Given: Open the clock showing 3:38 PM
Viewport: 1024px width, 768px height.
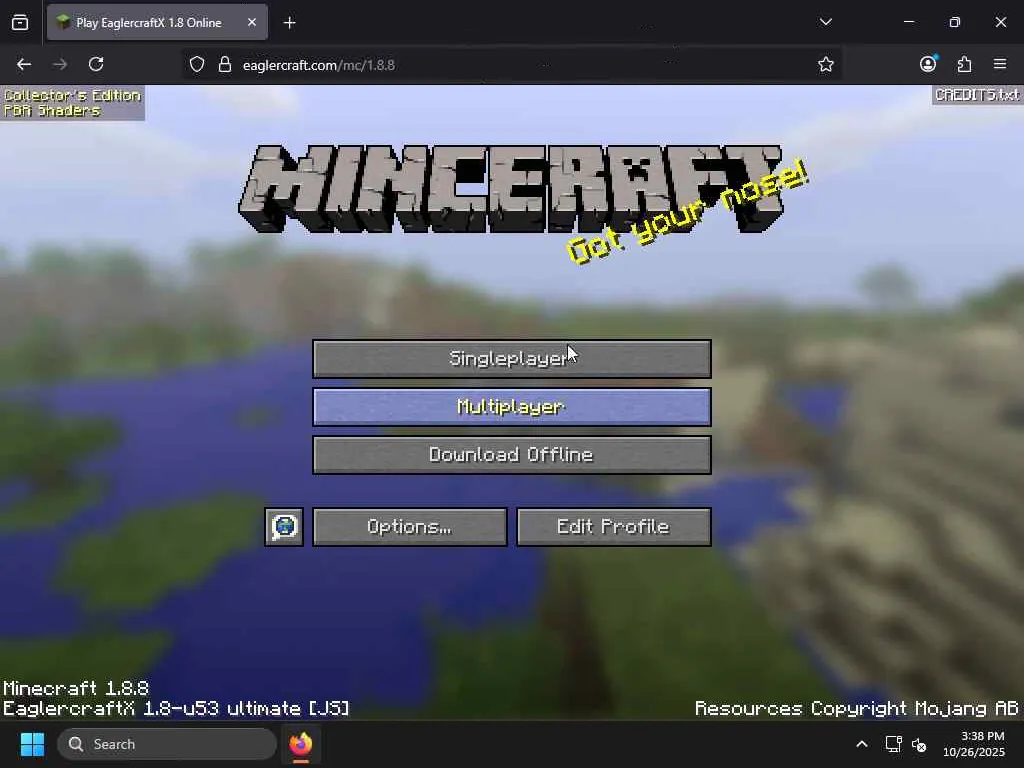Looking at the screenshot, I should tap(974, 744).
